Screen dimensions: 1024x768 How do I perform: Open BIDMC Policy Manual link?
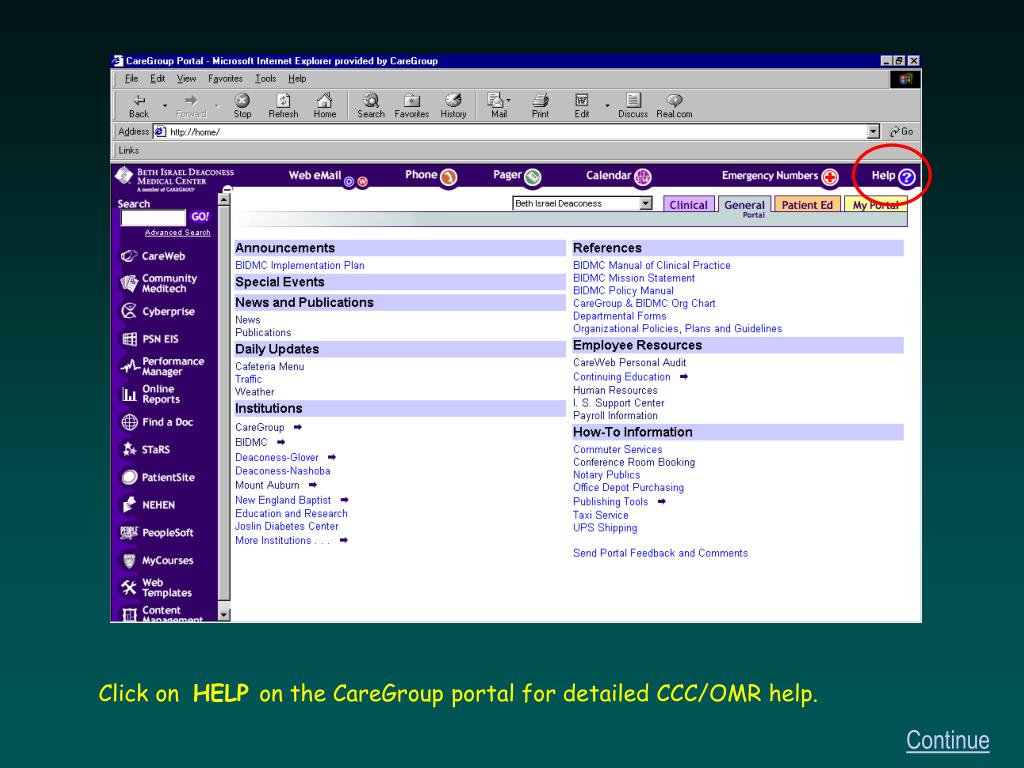[623, 291]
